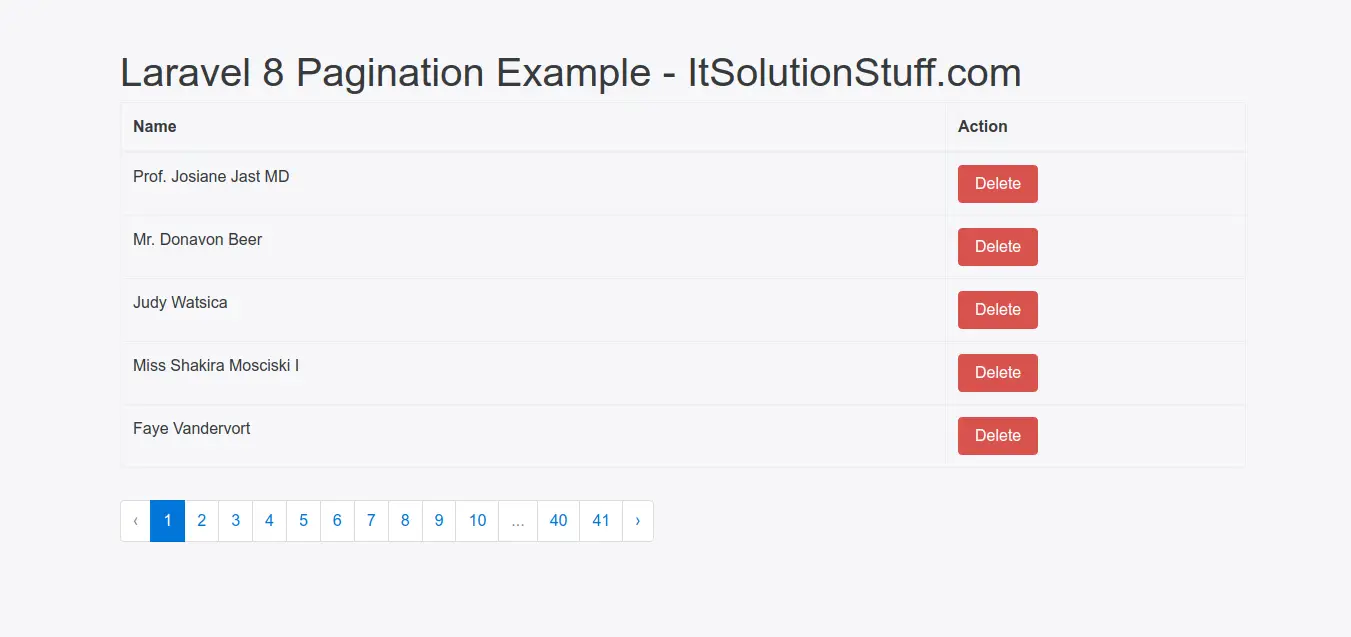1351x637 pixels.
Task: Click the next page arrow
Action: pos(638,520)
